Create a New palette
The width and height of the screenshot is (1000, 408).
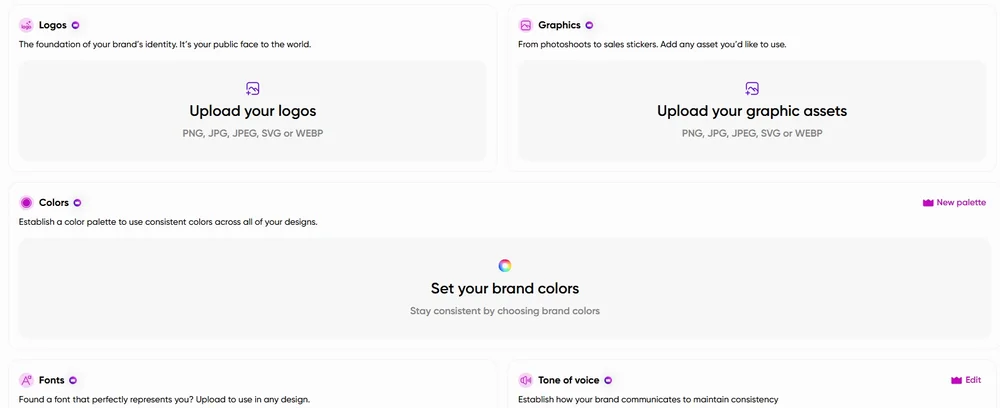[954, 202]
